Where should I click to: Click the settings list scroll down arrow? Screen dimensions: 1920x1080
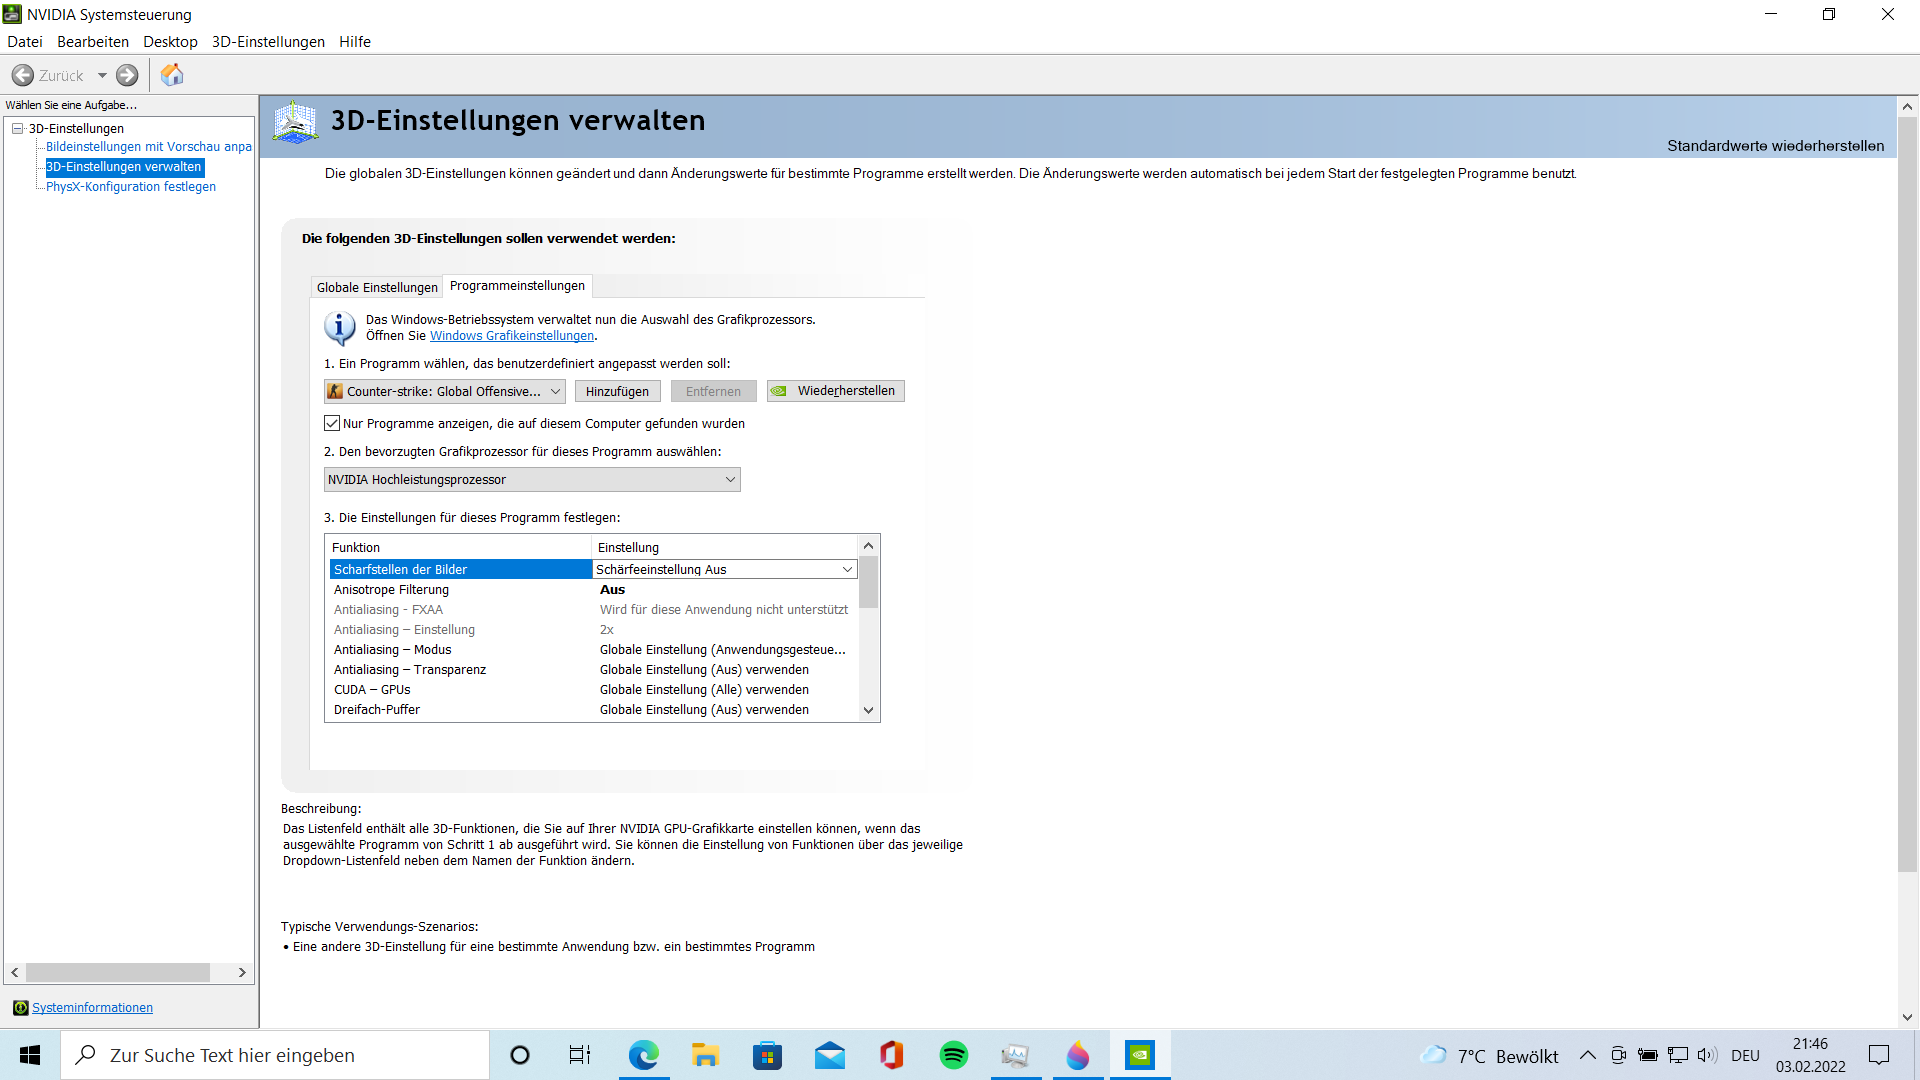pyautogui.click(x=868, y=710)
